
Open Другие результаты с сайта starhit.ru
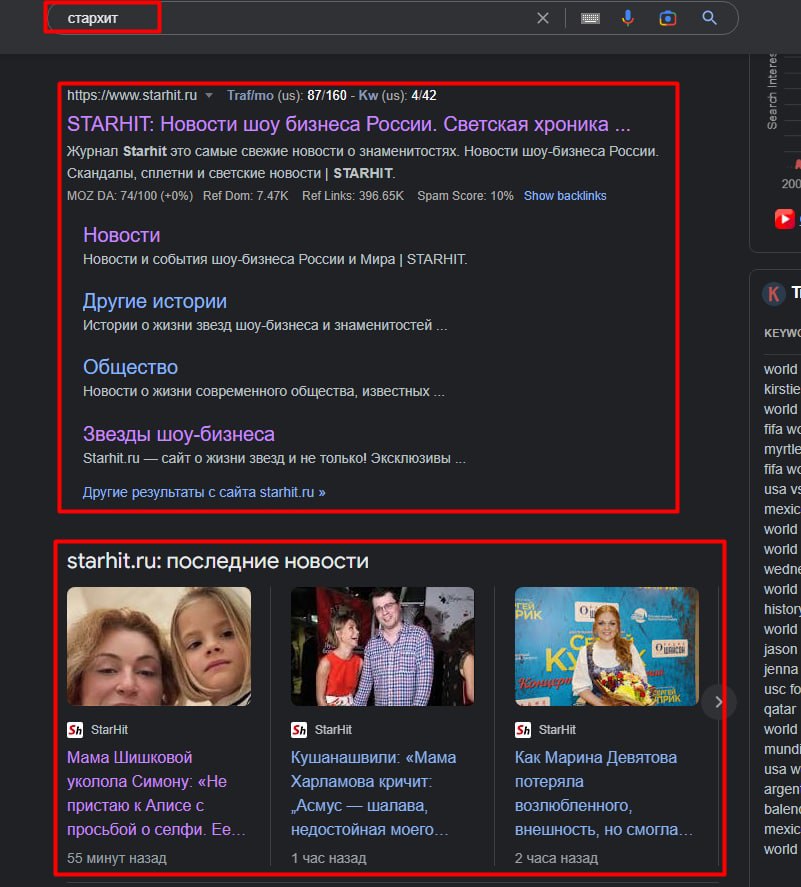204,492
